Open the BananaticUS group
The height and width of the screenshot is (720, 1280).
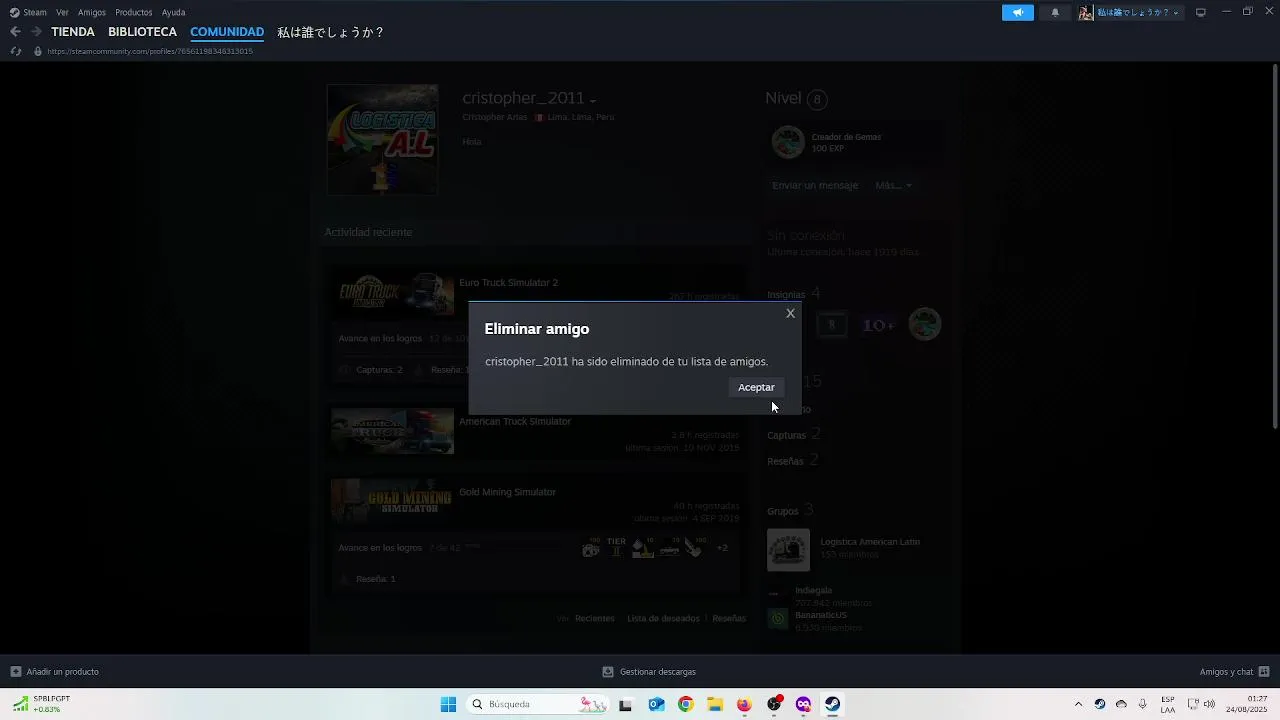pos(821,615)
